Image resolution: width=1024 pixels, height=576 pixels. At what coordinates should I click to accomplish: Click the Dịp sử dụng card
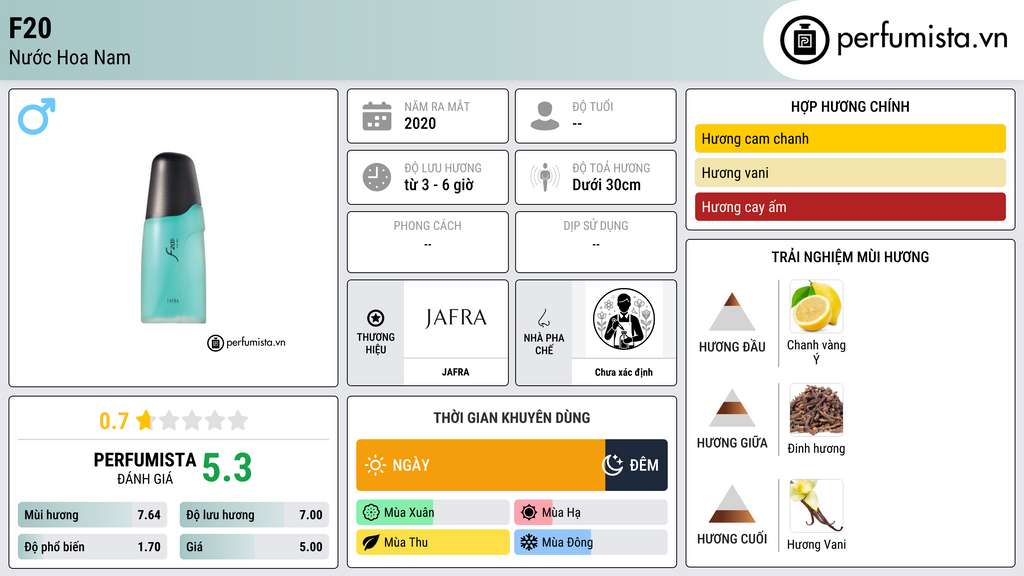click(596, 242)
